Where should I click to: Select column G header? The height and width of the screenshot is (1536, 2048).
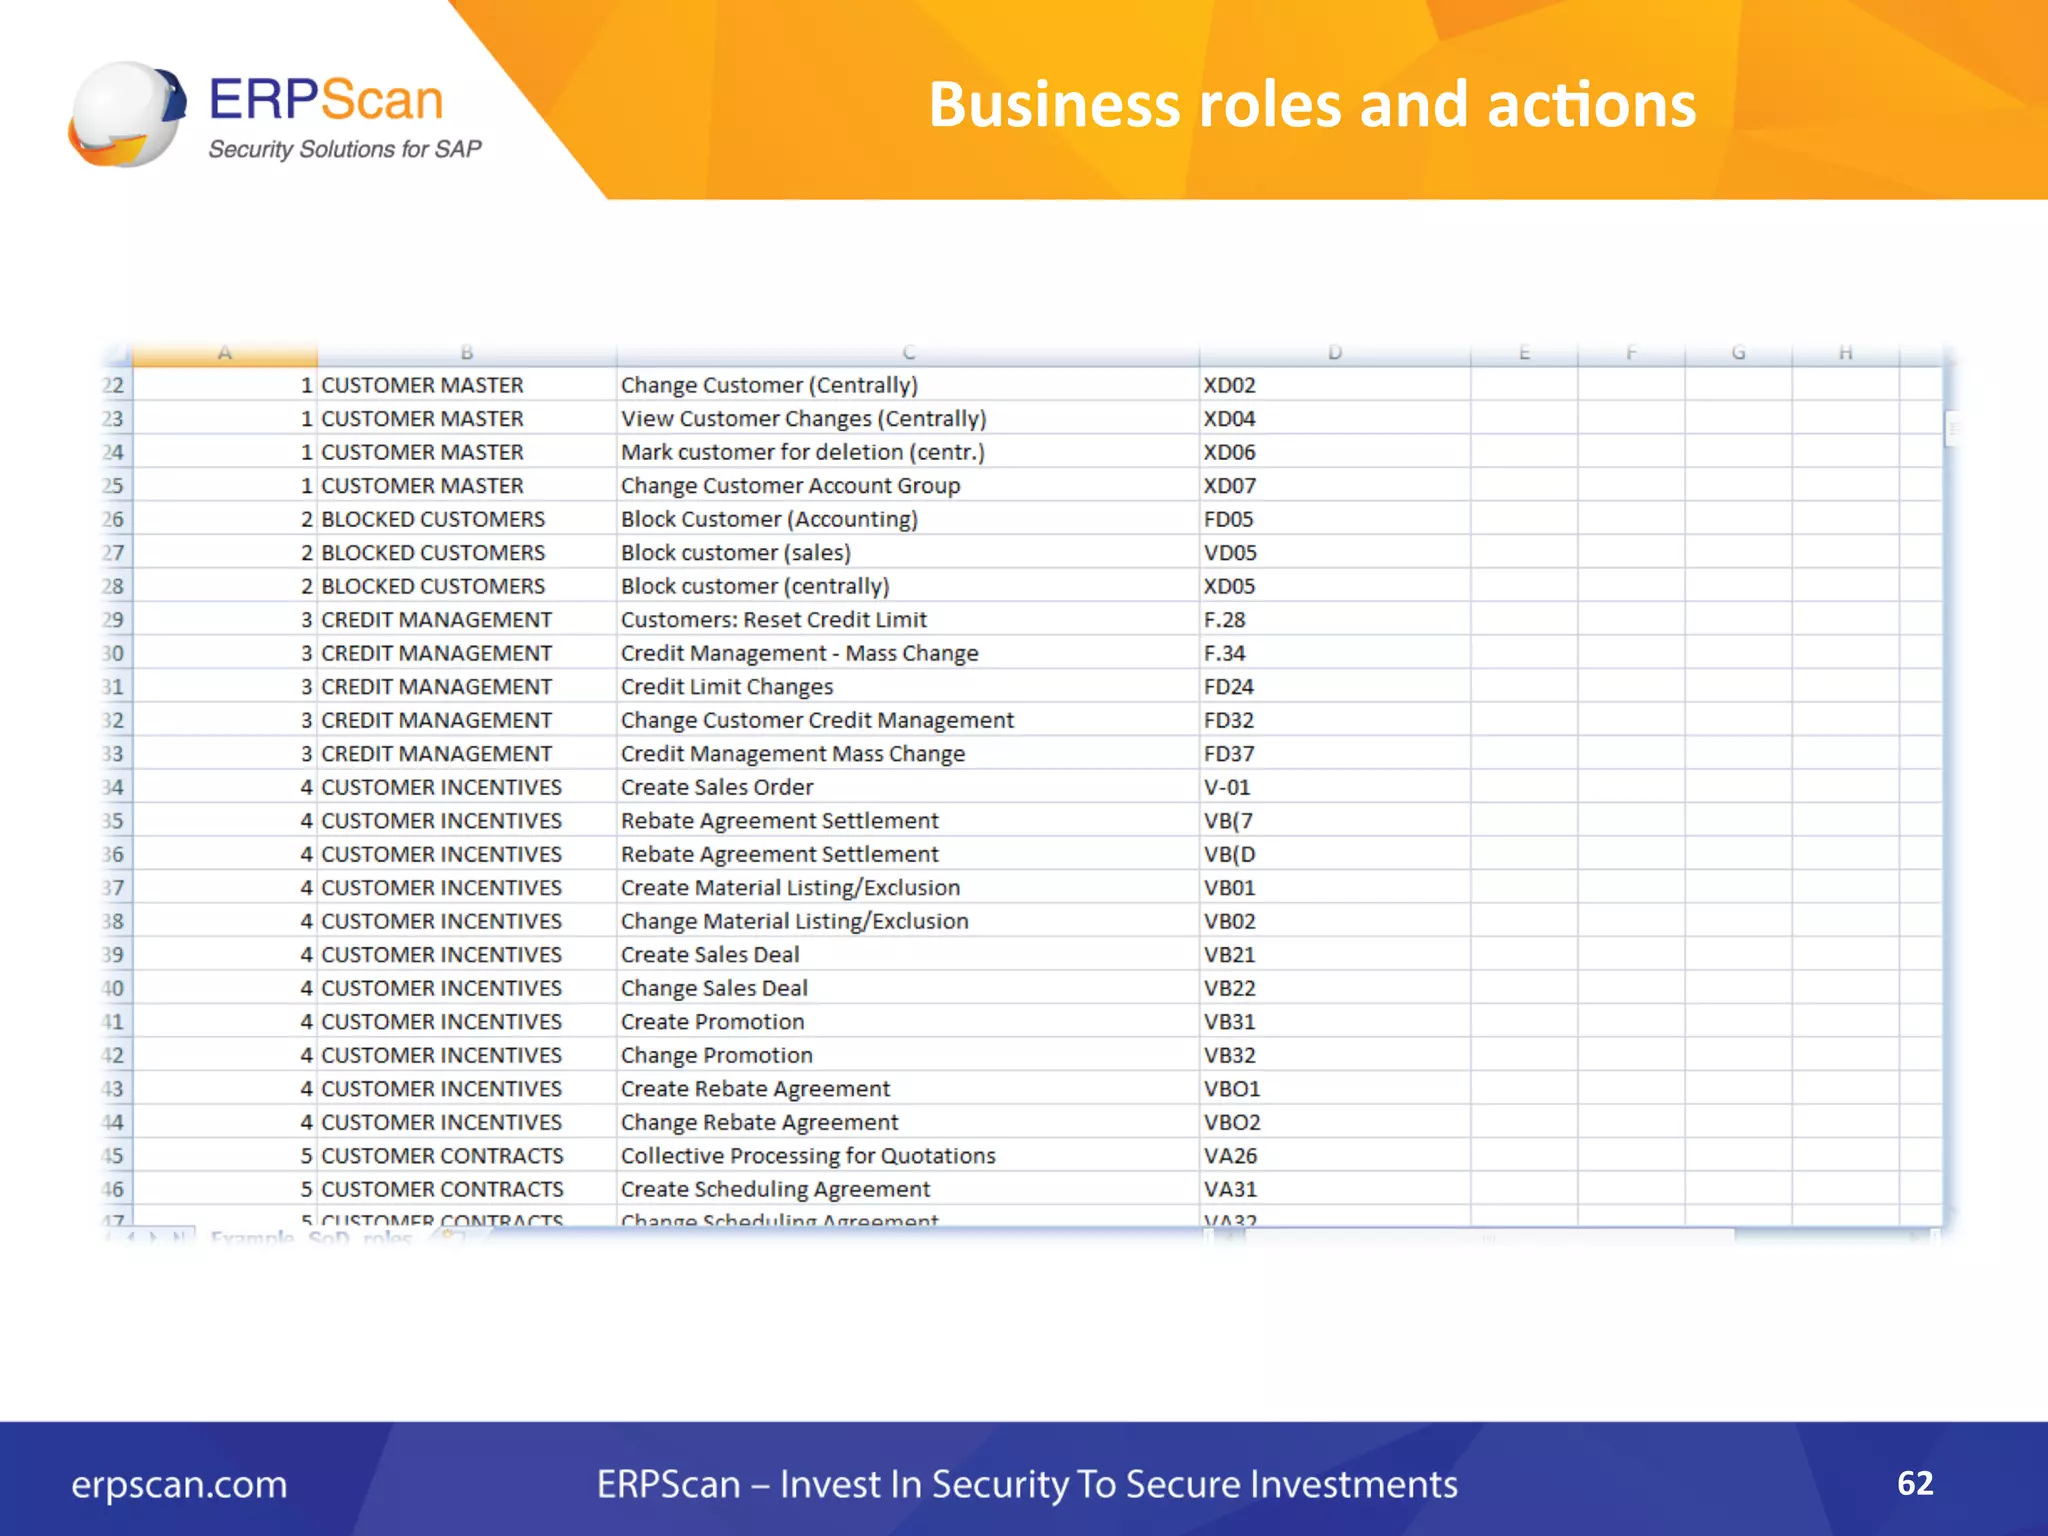(1739, 353)
